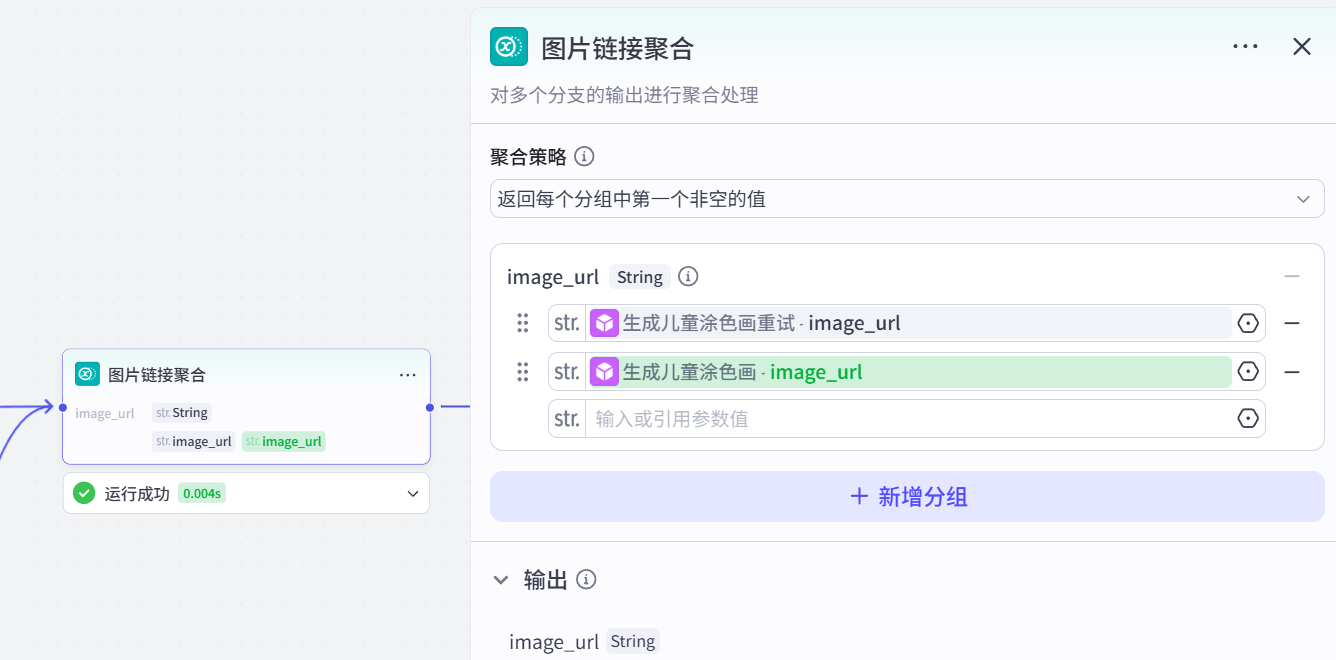Delete the 生成儿童涂色画 image_url reference
The height and width of the screenshot is (660, 1336).
[1292, 372]
